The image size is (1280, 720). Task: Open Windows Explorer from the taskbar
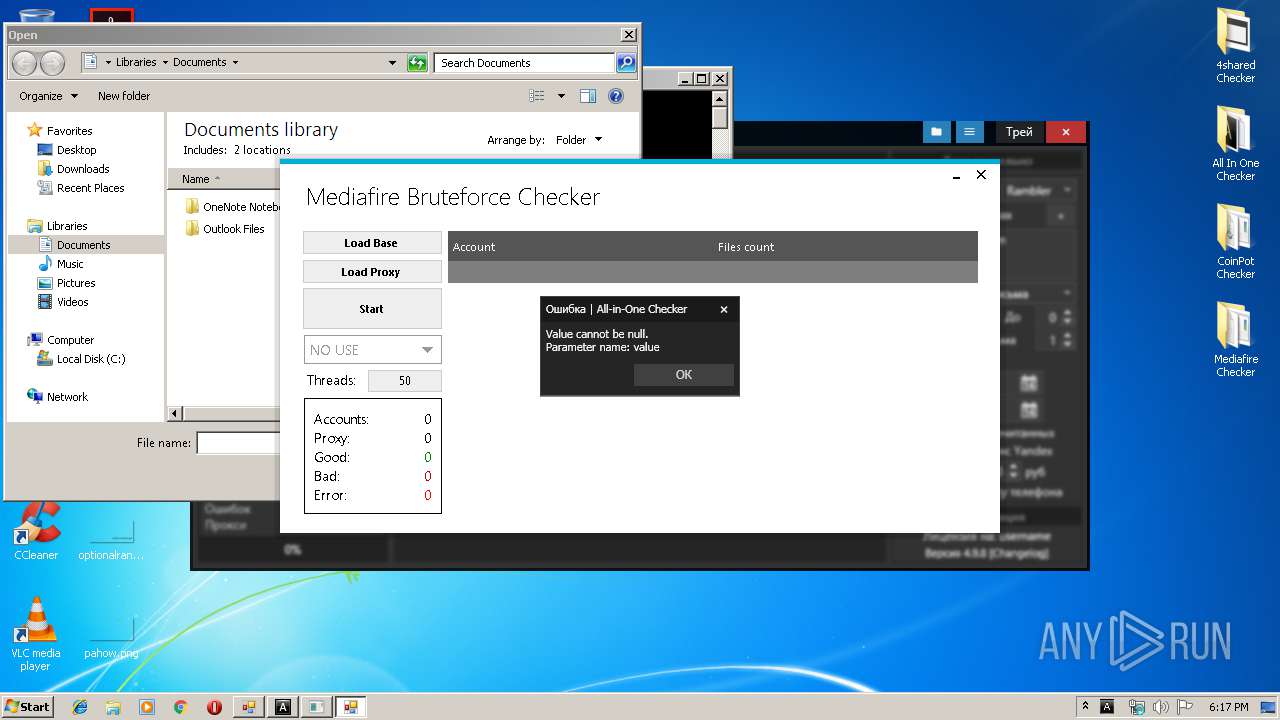point(113,707)
